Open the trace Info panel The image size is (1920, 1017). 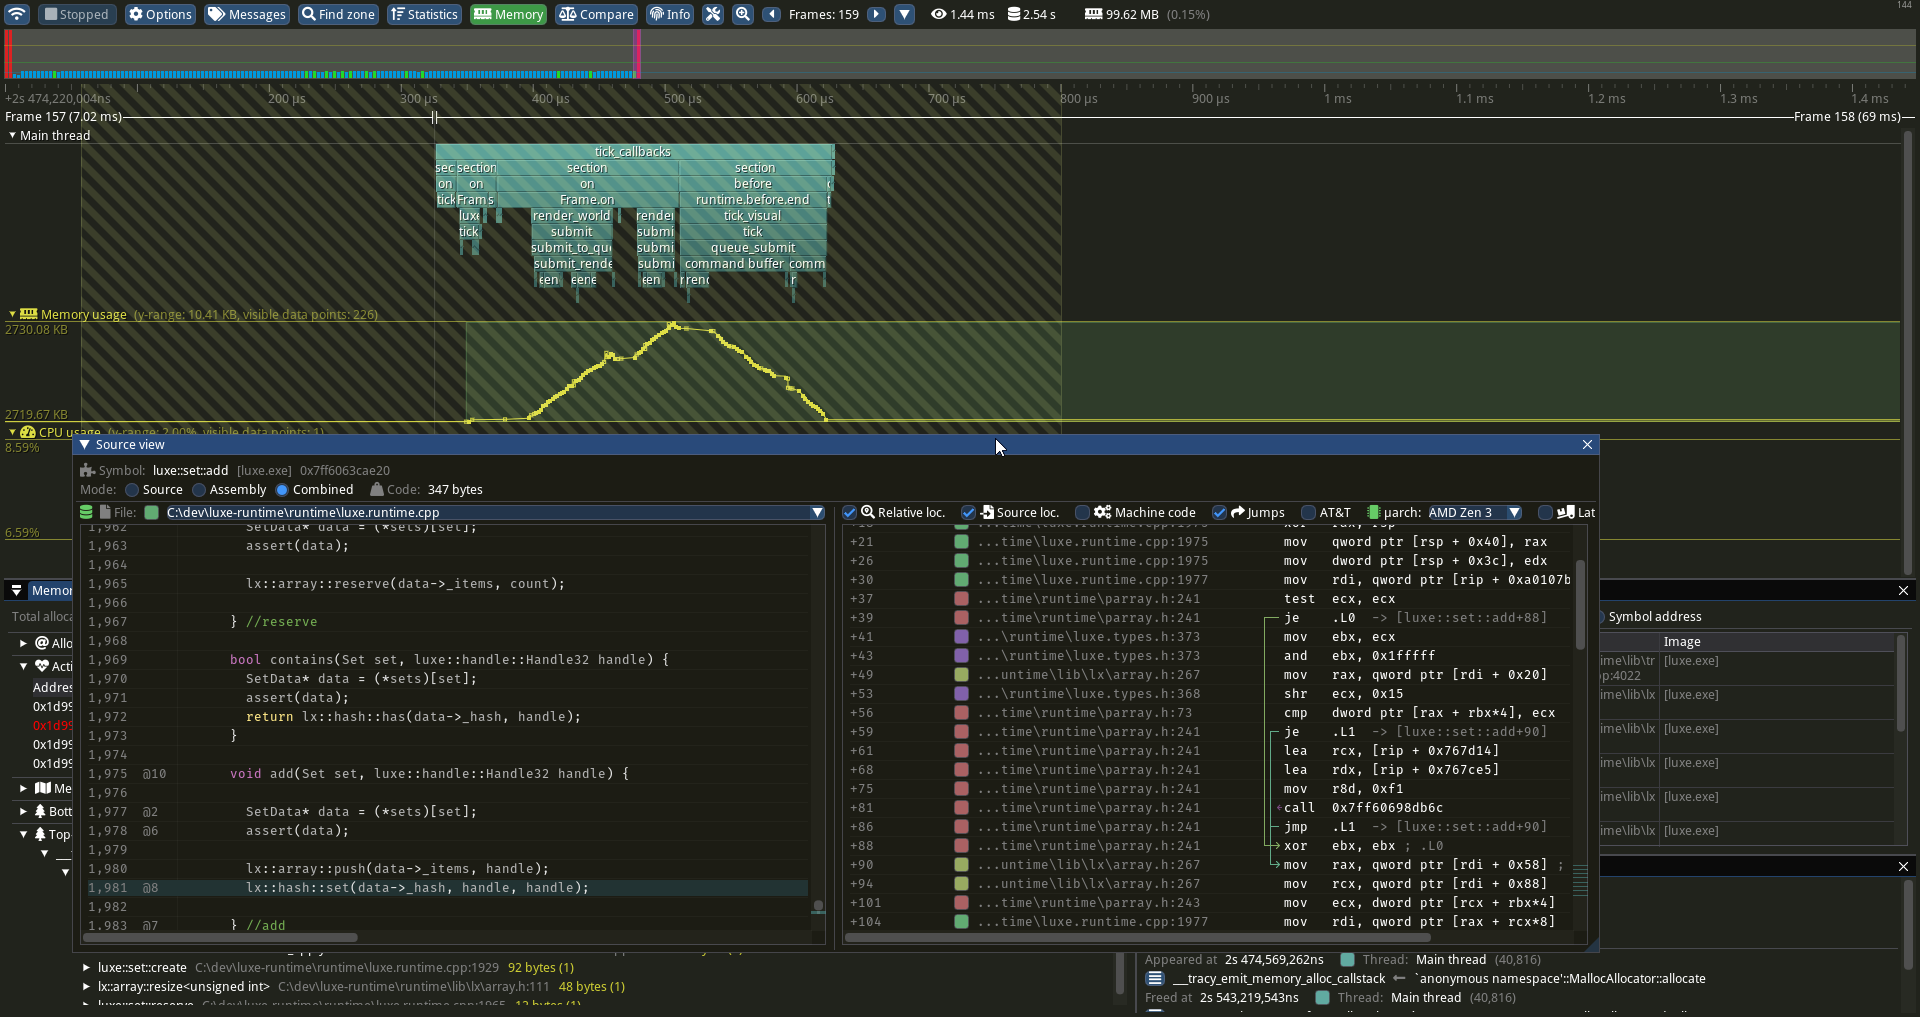(x=669, y=14)
